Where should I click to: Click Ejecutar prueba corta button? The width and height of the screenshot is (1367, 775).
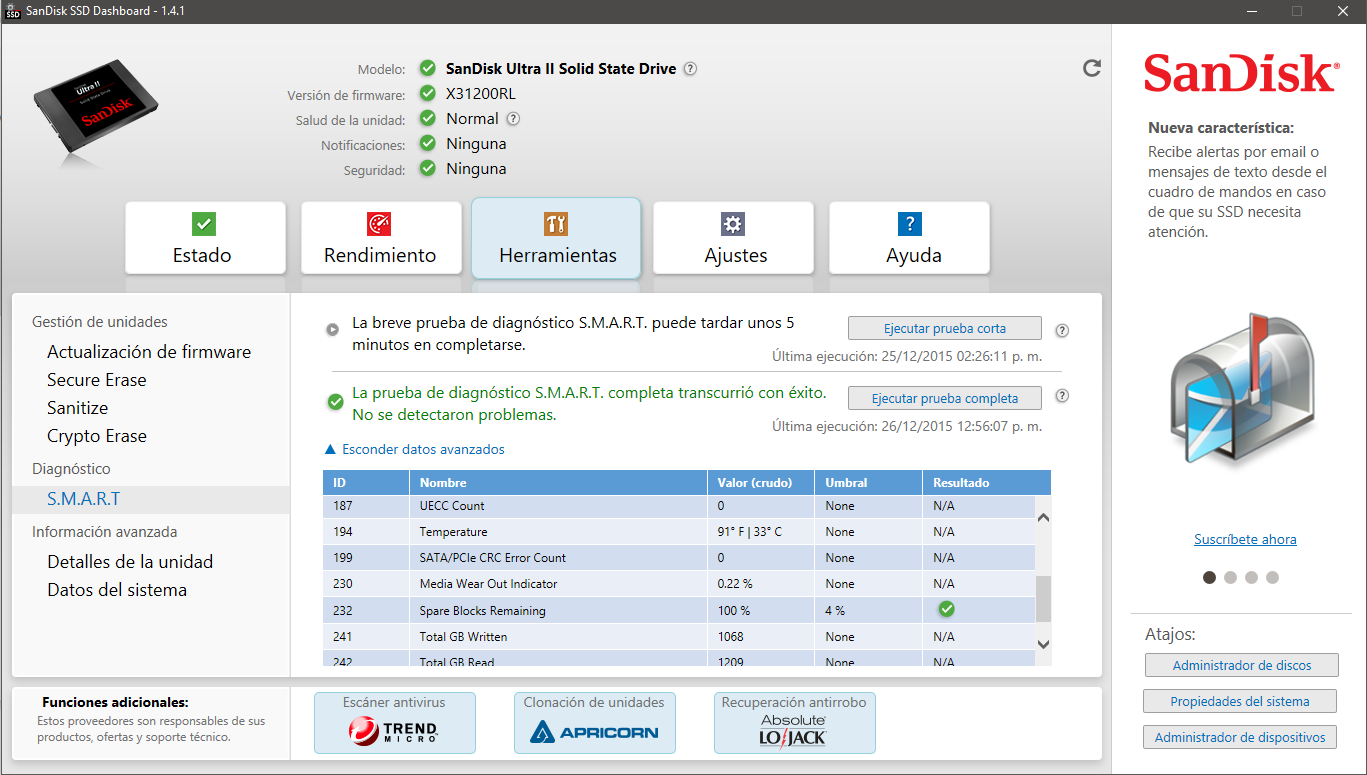tap(945, 328)
